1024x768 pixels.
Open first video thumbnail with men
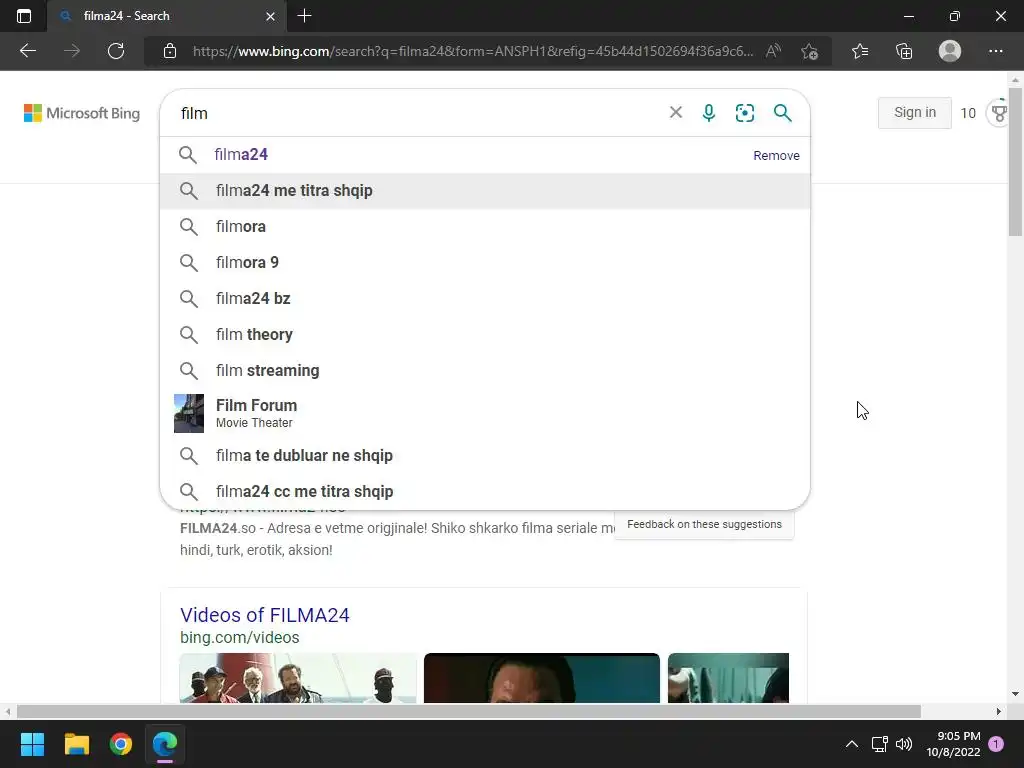click(x=298, y=678)
